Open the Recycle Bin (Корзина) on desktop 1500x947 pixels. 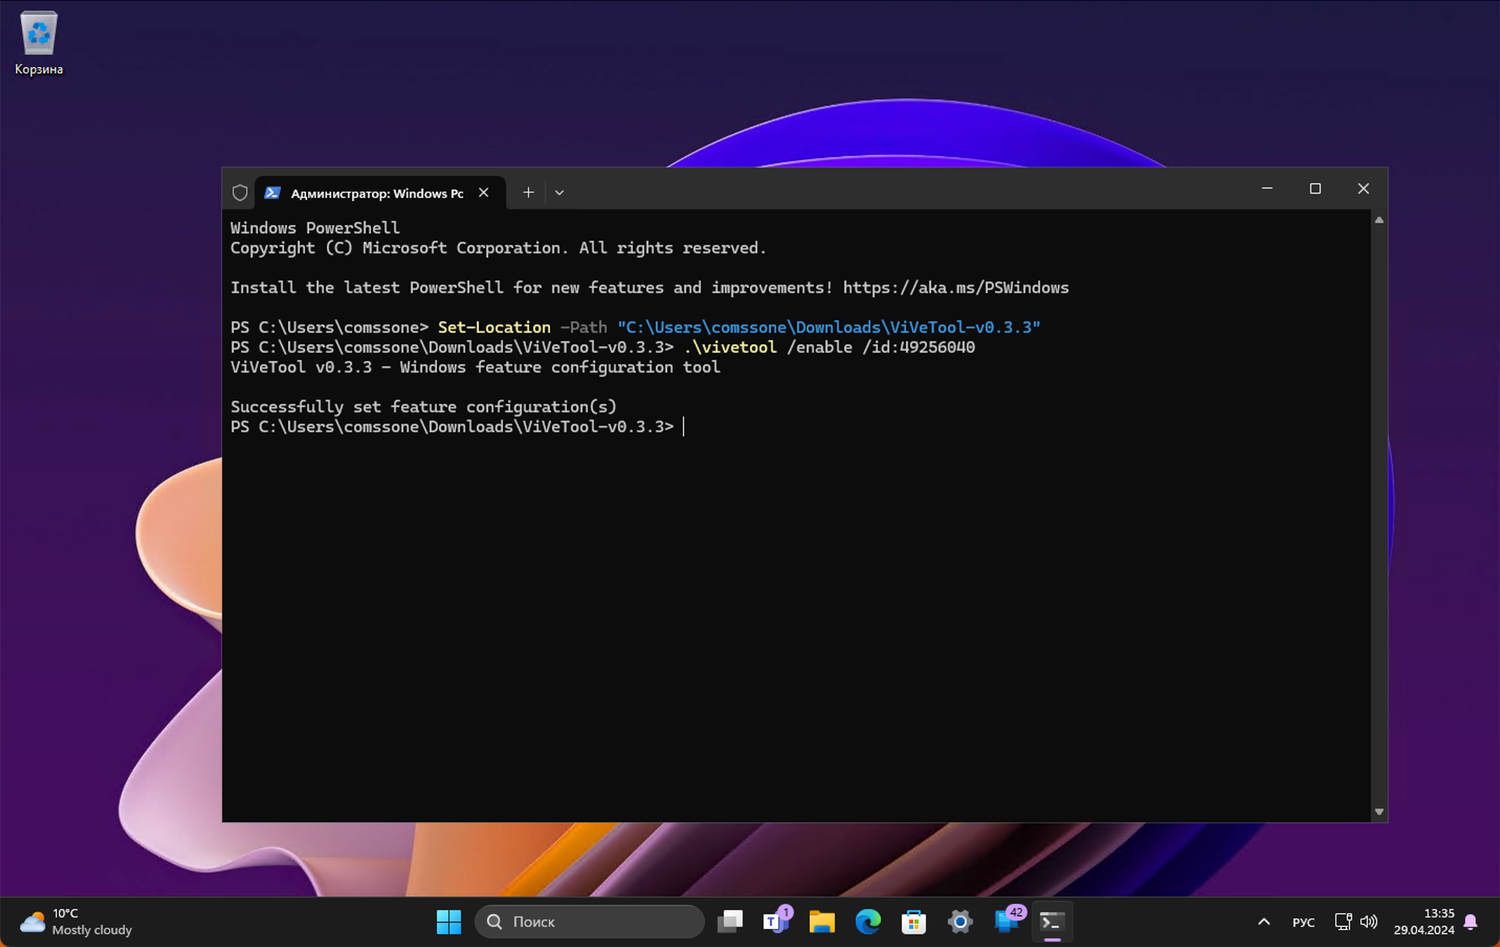[38, 42]
